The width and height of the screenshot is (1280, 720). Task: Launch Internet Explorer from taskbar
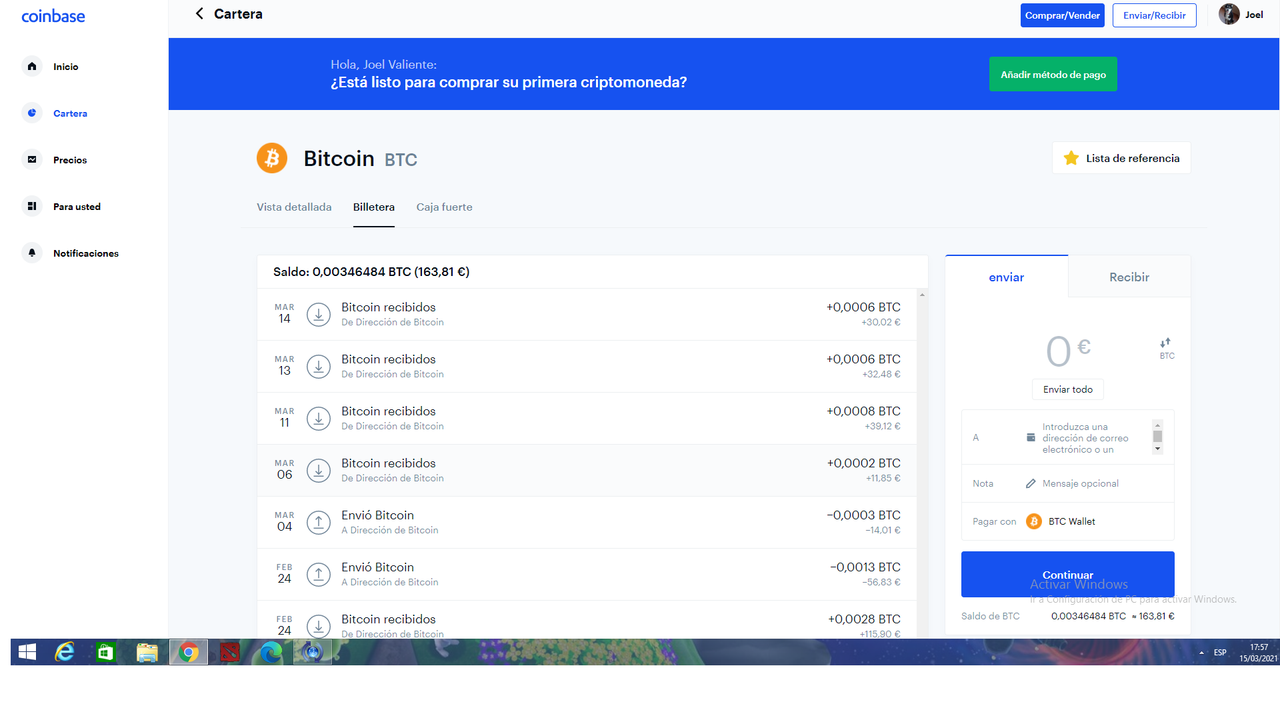[x=66, y=652]
